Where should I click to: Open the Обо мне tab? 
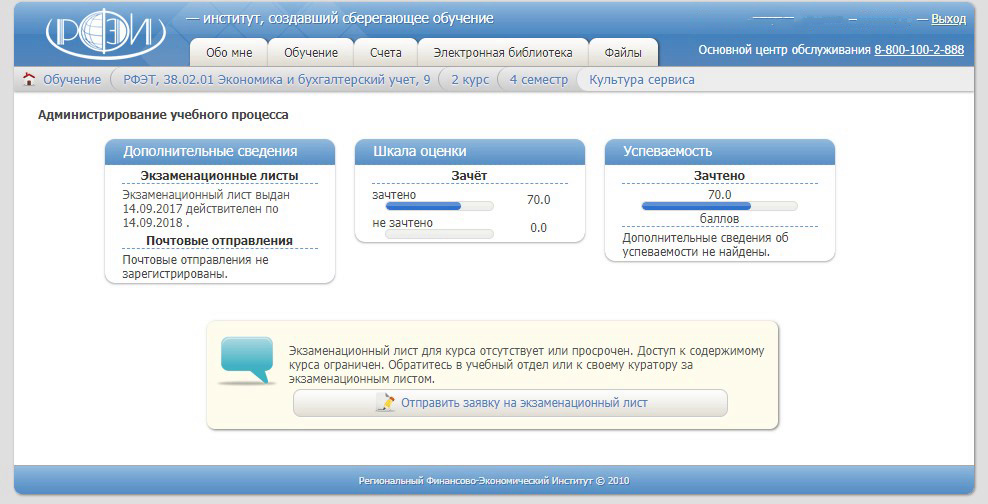pyautogui.click(x=228, y=53)
